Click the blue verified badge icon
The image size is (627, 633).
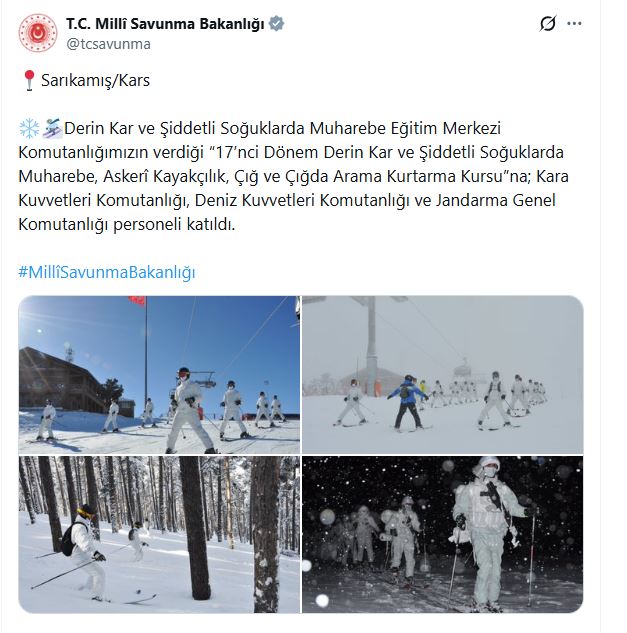coord(277,24)
